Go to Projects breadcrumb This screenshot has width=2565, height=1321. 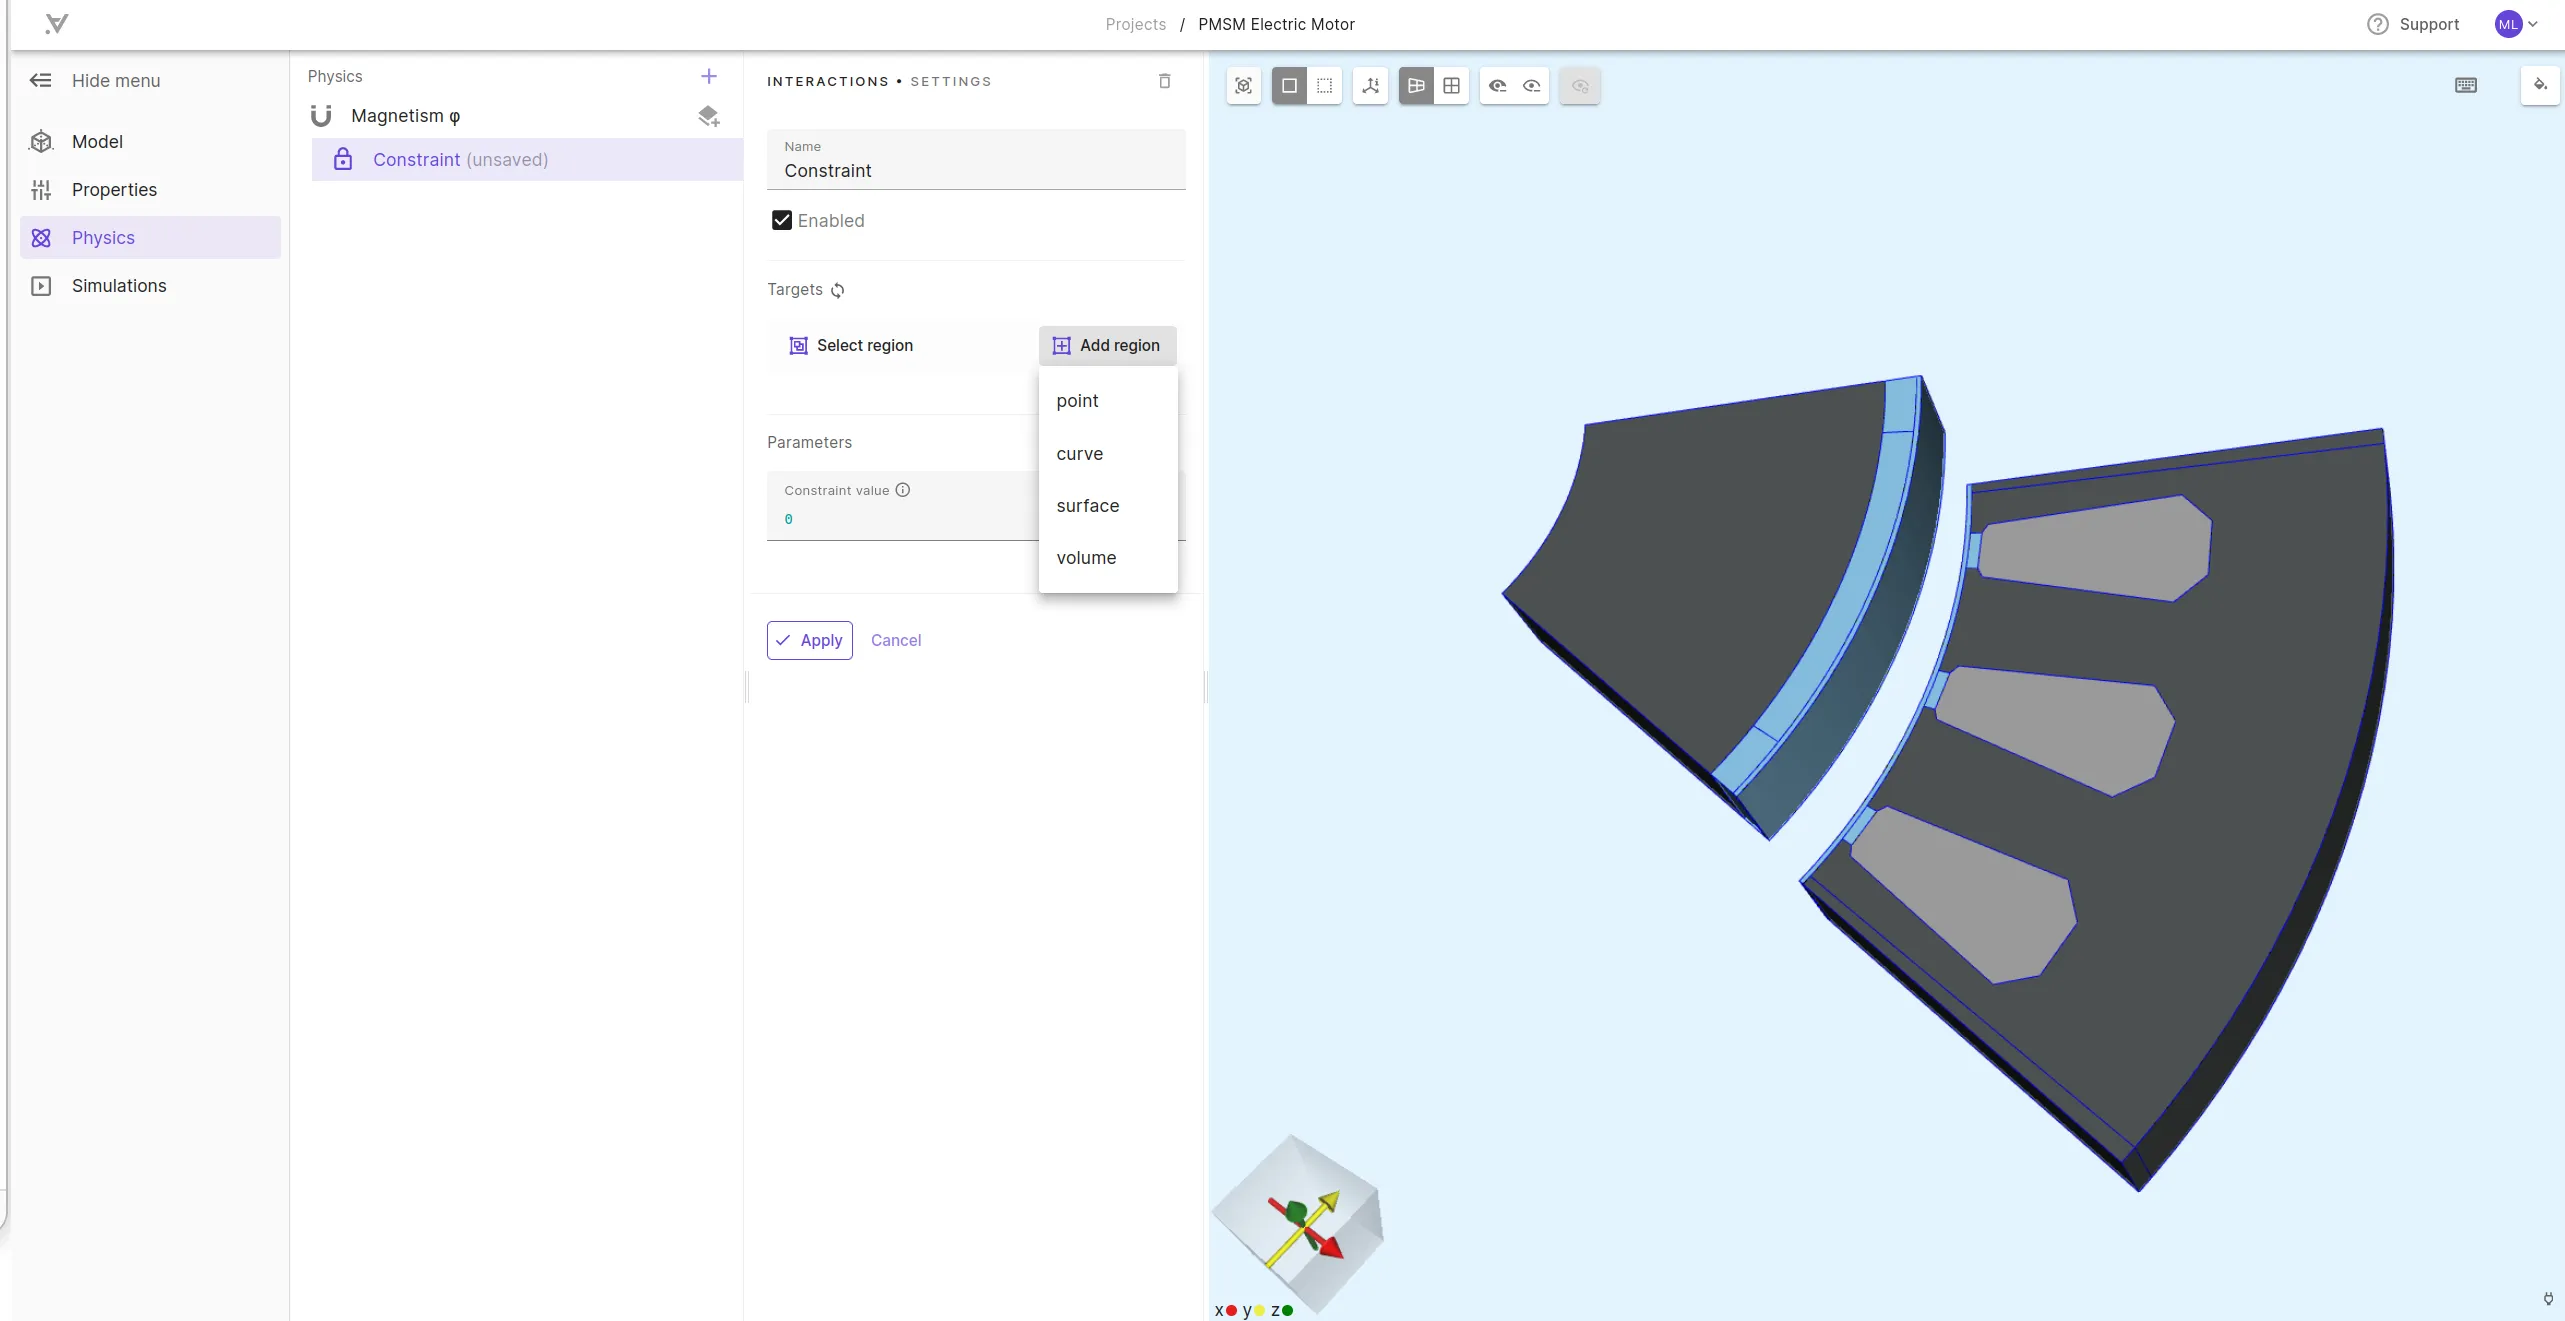click(x=1135, y=24)
